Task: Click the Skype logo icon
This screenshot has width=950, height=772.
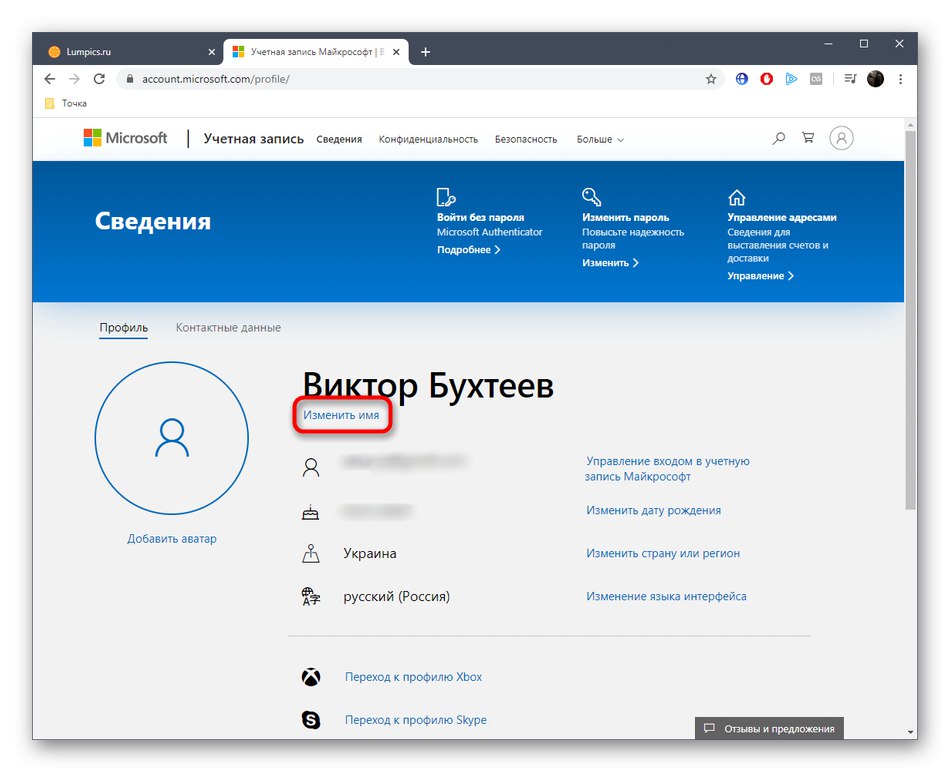Action: pos(311,720)
